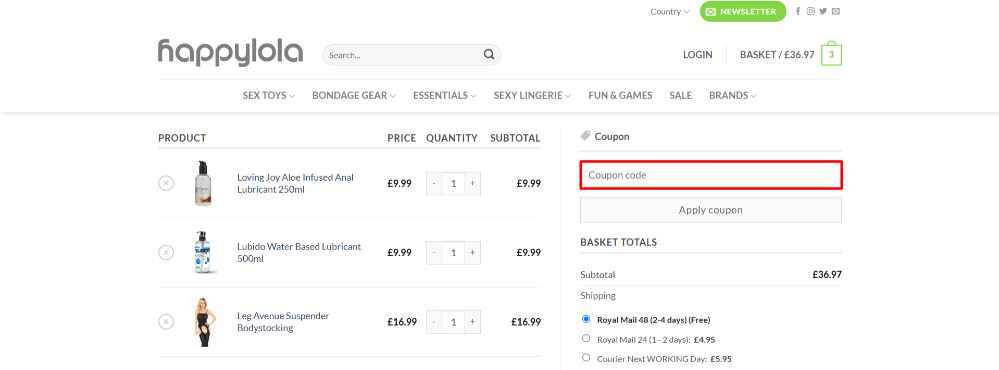Viewport: 999px width, 370px height.
Task: Open Loving Joy Aloe Infused Lubricant product link
Action: point(295,183)
